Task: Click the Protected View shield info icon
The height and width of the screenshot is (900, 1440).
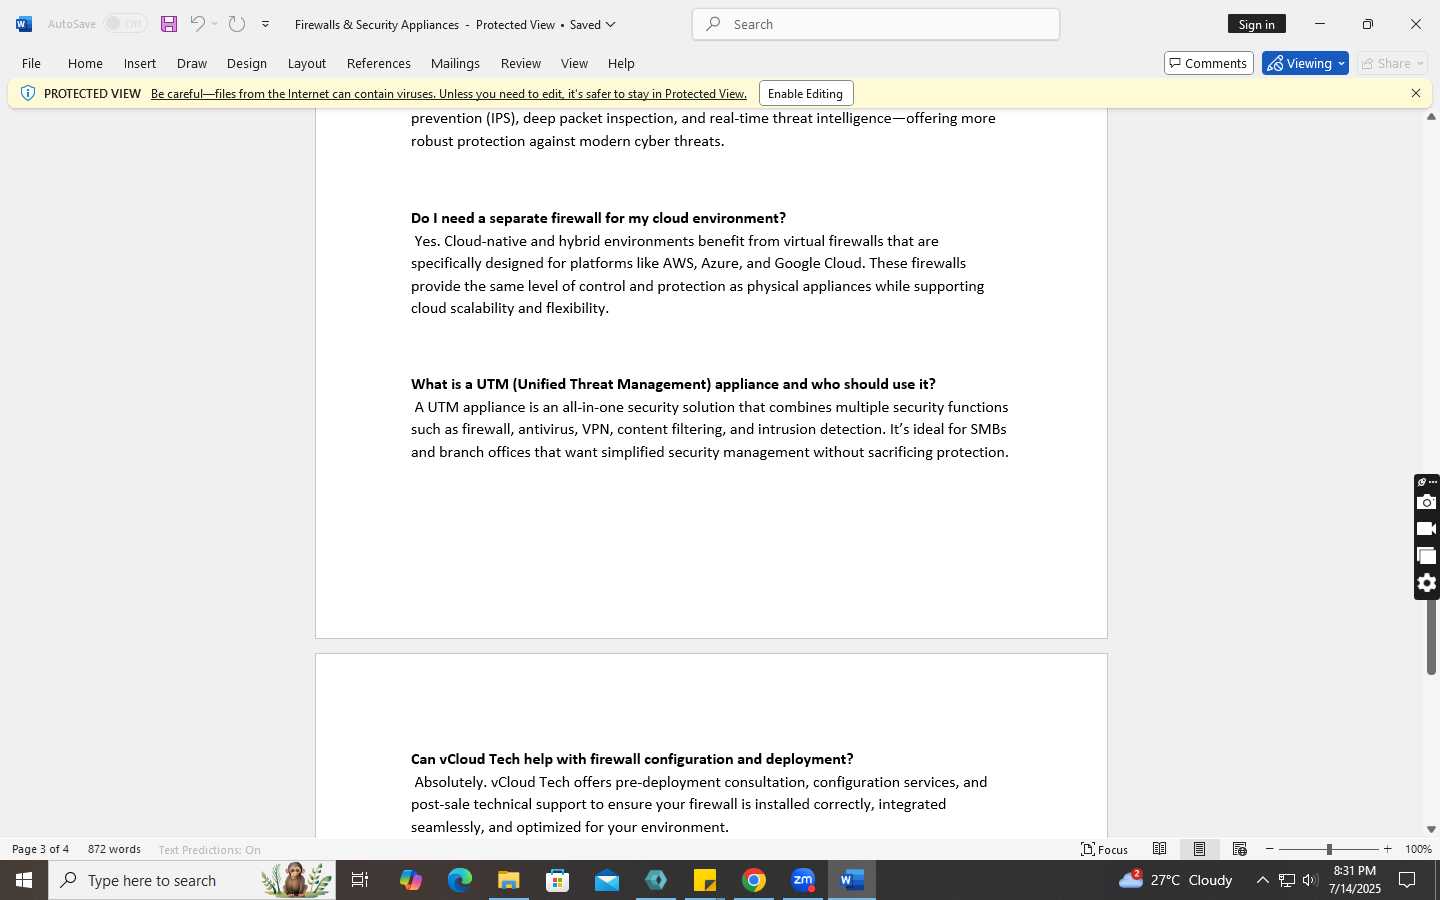Action: (27, 93)
